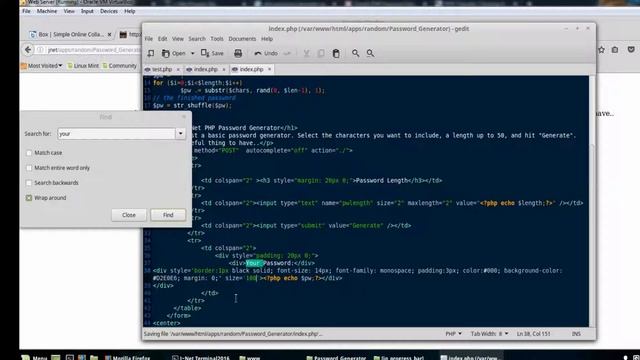Screen dimensions: 640x360
Task: Open Find and Replace magnifier icon
Action: pyautogui.click(x=370, y=53)
